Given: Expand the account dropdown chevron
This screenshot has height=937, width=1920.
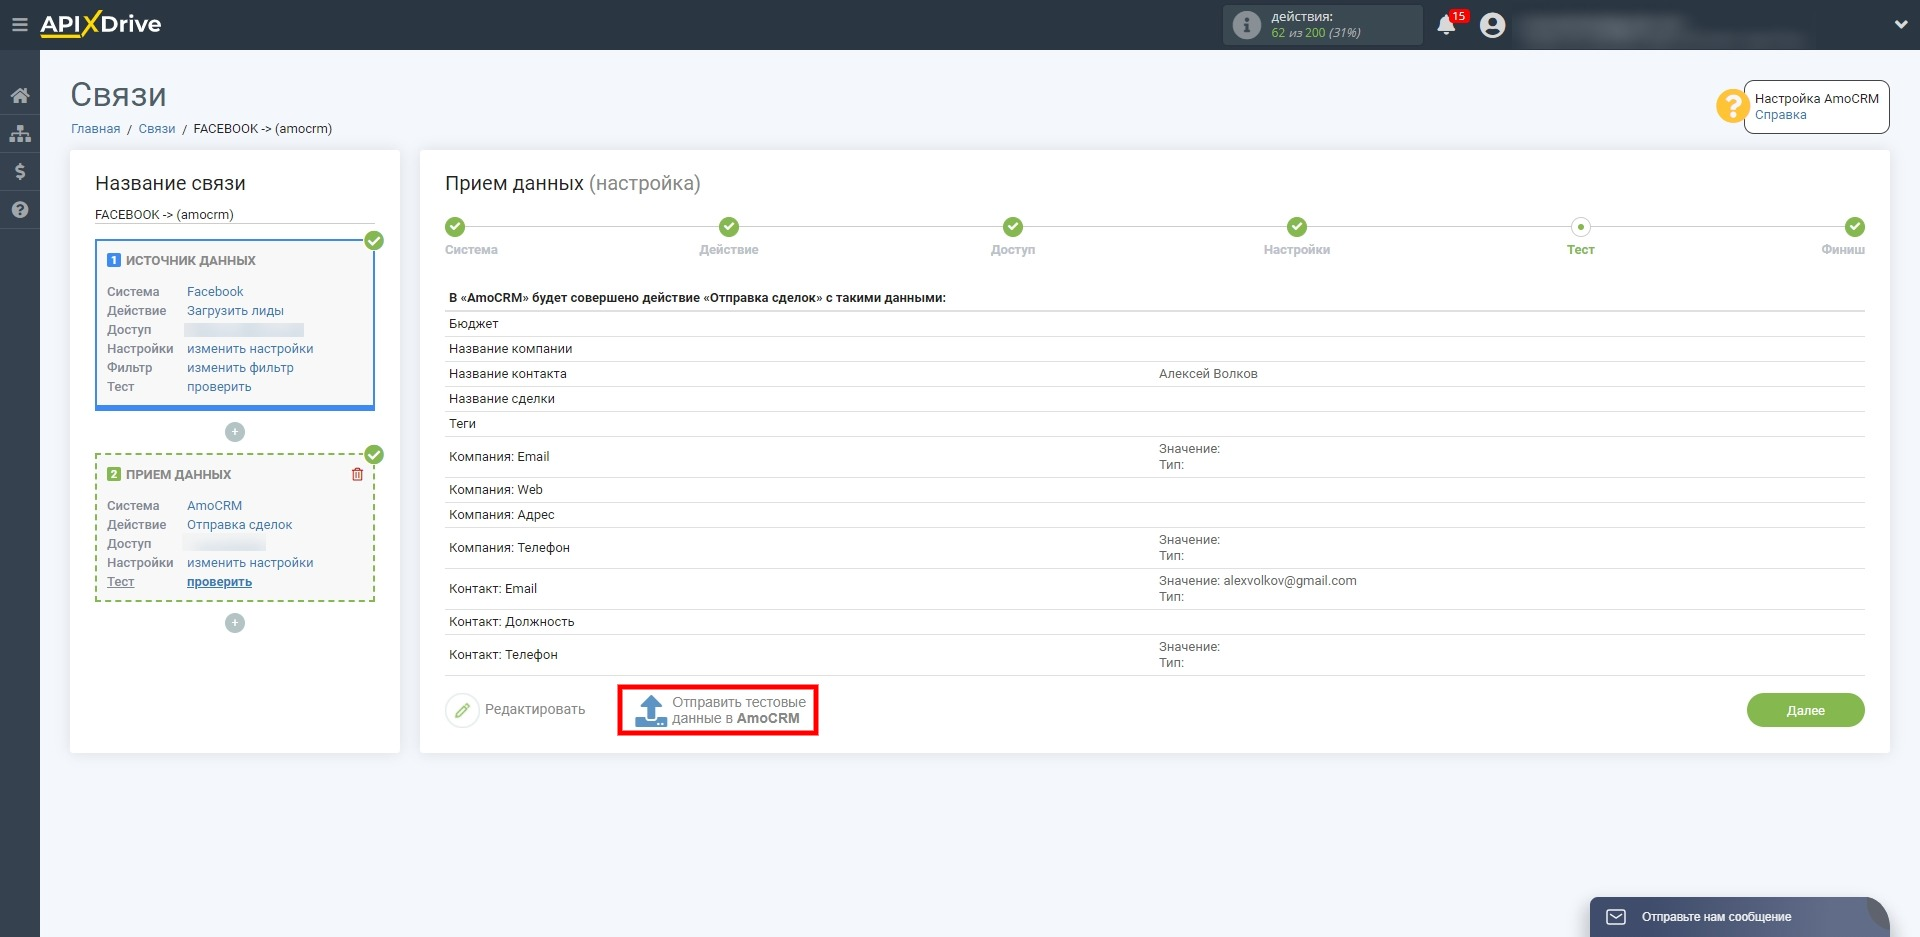Looking at the screenshot, I should (1900, 25).
